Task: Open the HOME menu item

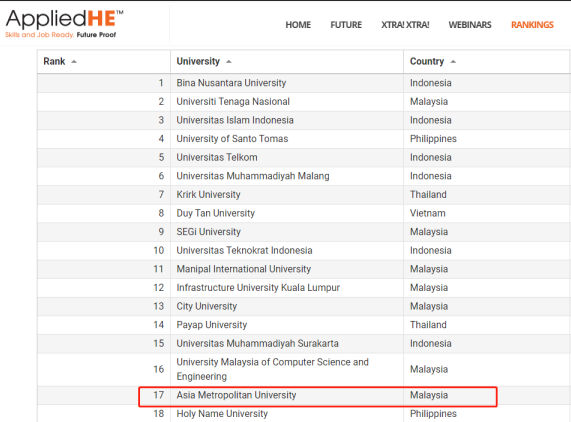Action: coord(298,25)
